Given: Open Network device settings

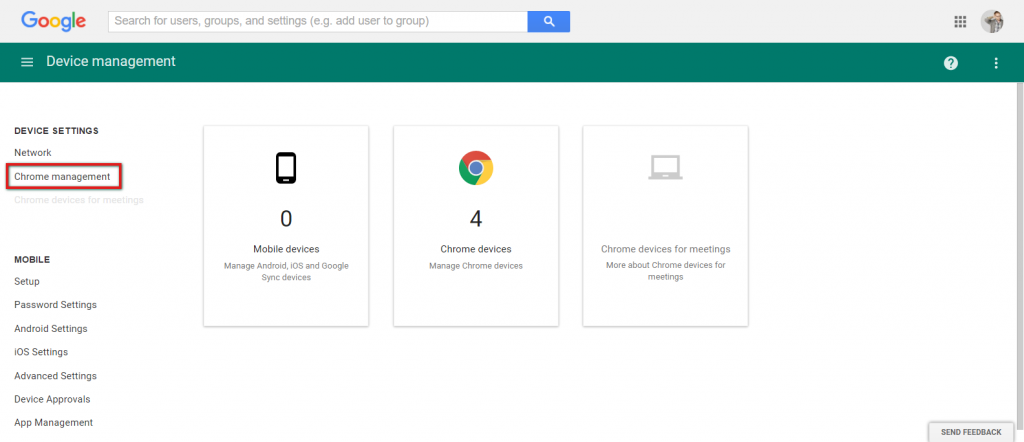Looking at the screenshot, I should (33, 153).
